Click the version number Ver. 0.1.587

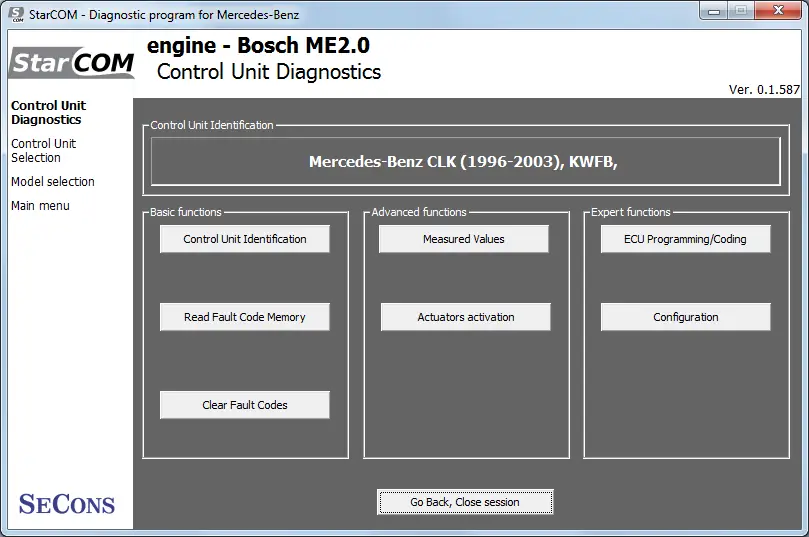[x=764, y=89]
